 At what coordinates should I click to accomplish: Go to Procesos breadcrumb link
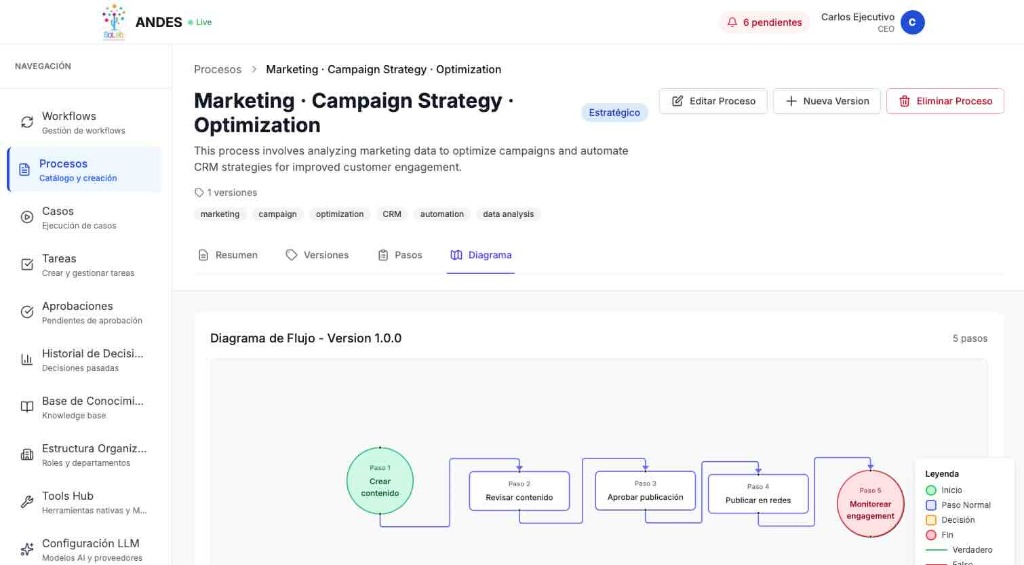[x=218, y=69]
